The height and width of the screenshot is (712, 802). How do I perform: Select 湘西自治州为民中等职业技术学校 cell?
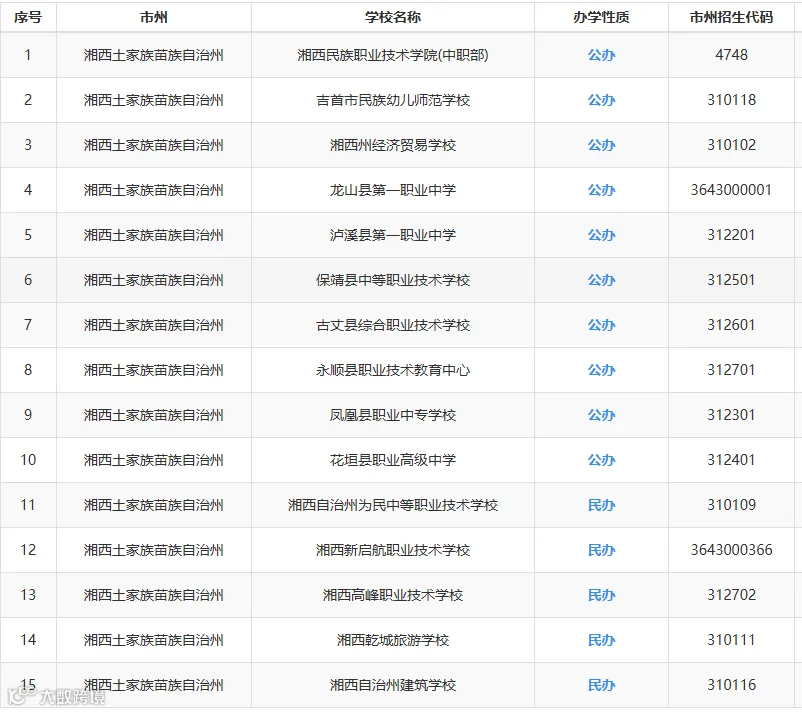point(393,505)
